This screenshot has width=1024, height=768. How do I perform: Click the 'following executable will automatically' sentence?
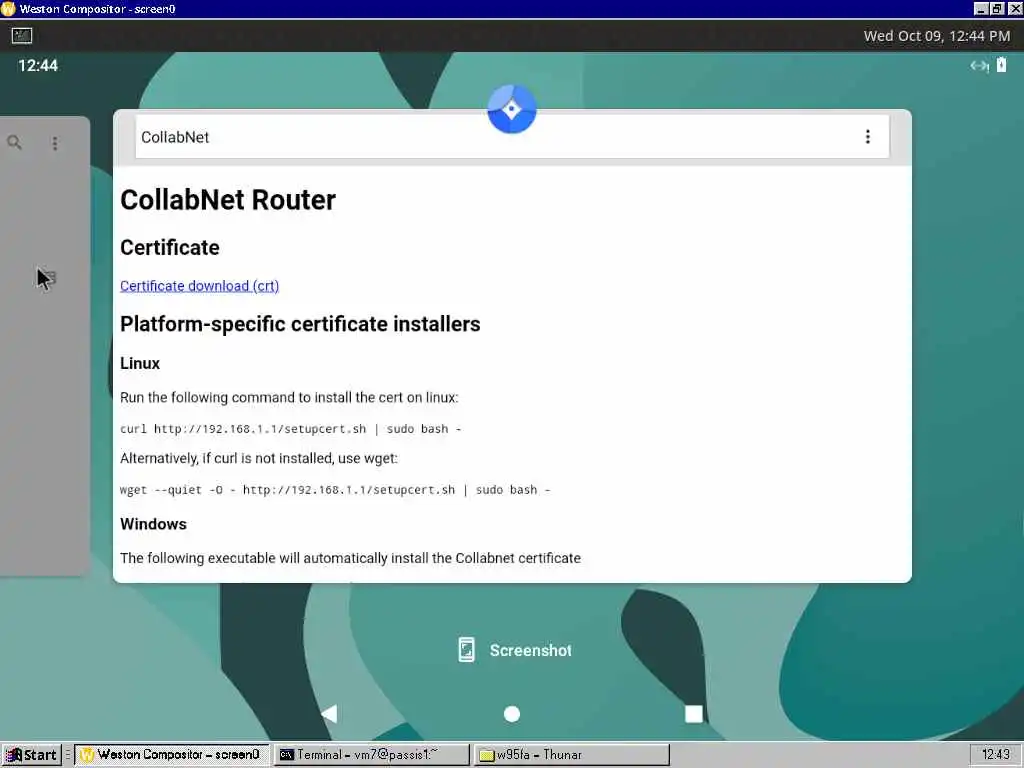pyautogui.click(x=351, y=558)
